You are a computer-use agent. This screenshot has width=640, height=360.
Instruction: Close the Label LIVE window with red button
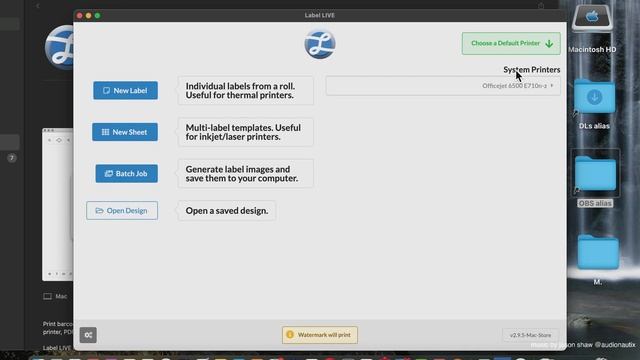click(80, 16)
